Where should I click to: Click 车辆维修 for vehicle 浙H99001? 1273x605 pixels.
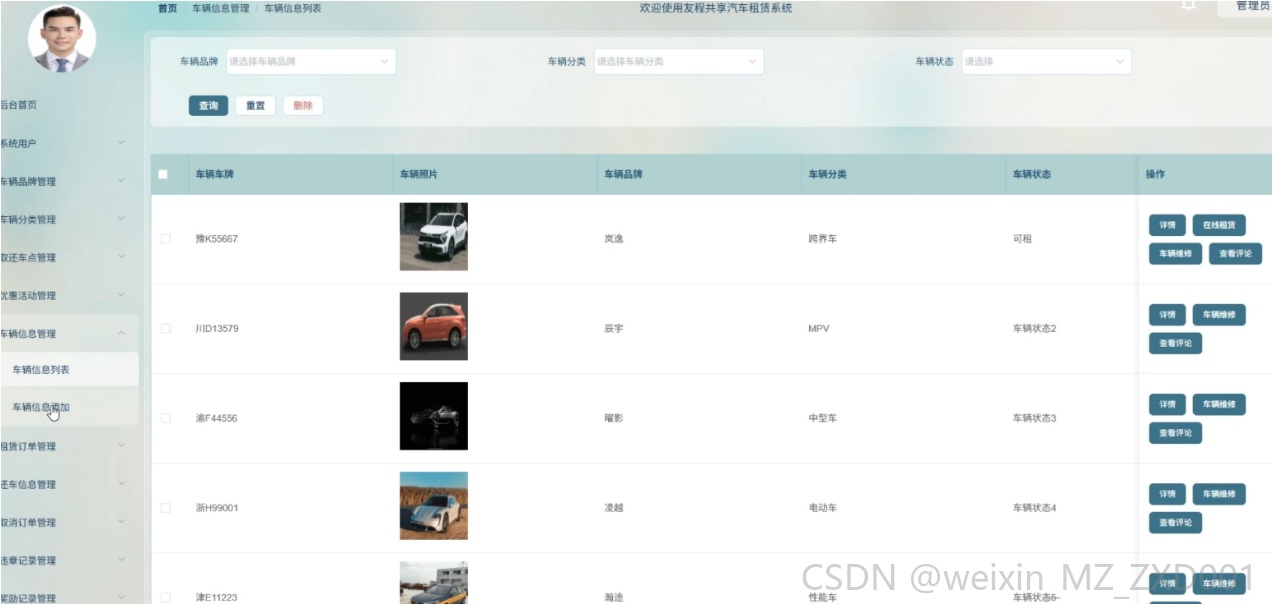pyautogui.click(x=1219, y=494)
